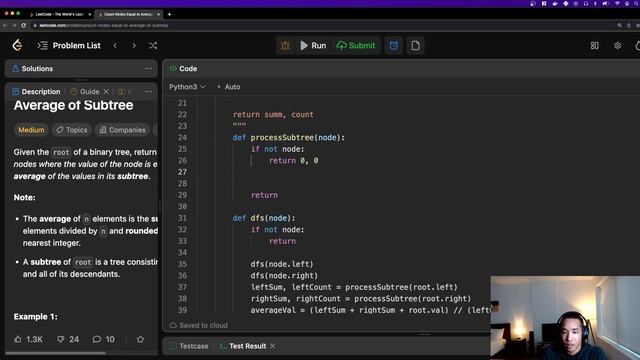Click the Medium difficulty tag
Viewport: 640px width, 360px height.
[31, 130]
